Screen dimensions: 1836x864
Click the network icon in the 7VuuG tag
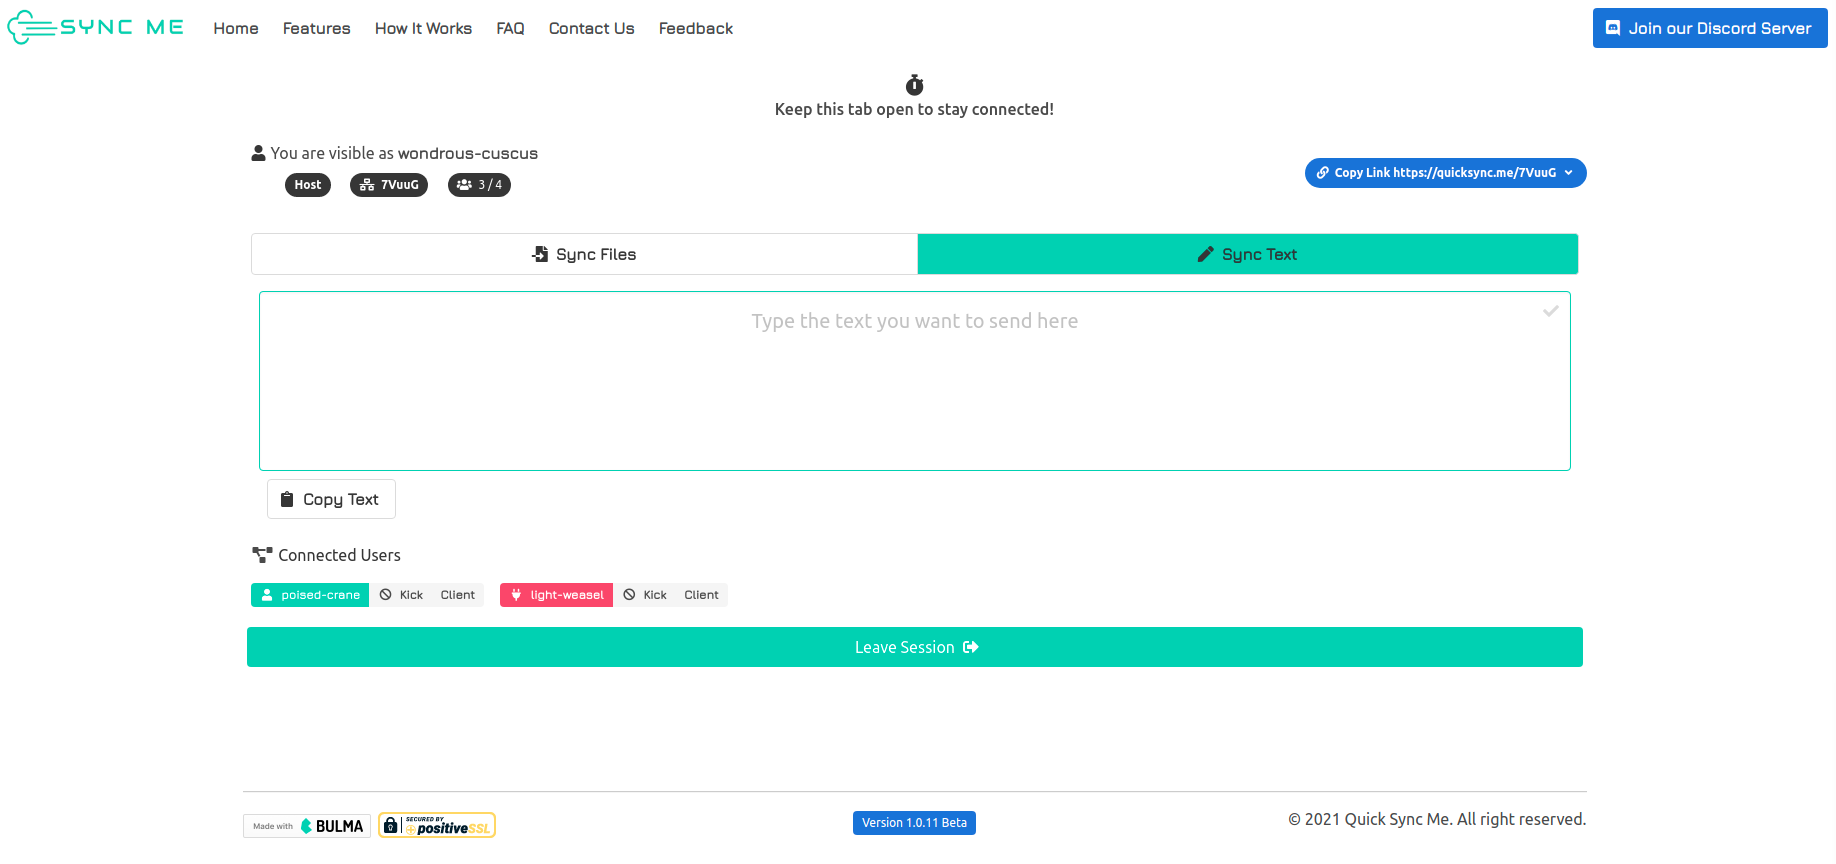(x=367, y=185)
